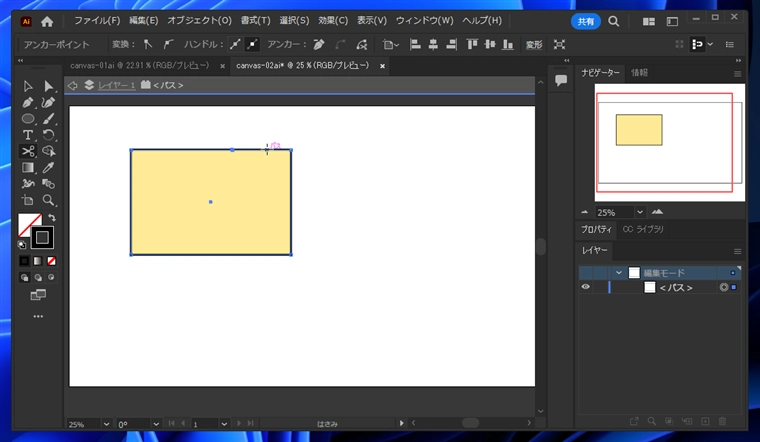Select the Rotate tool
Image resolution: width=760 pixels, height=442 pixels.
(48, 135)
